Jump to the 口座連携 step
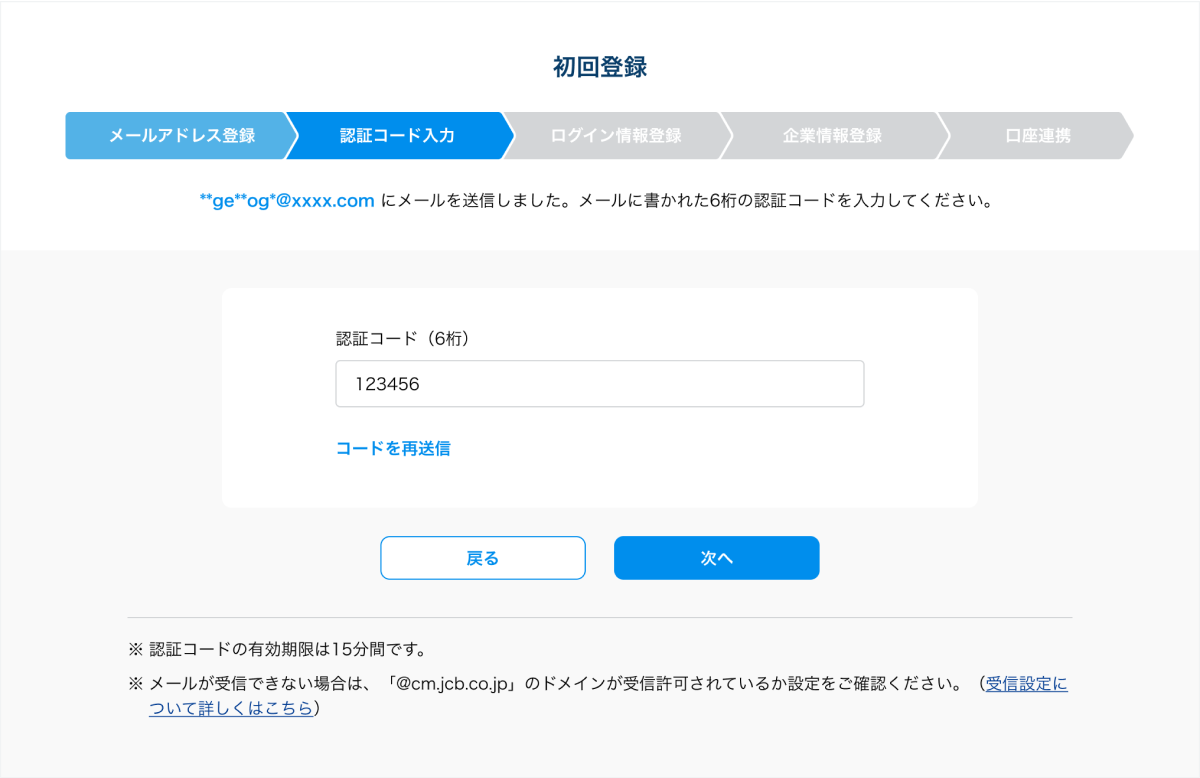The height and width of the screenshot is (778, 1200). (1037, 136)
